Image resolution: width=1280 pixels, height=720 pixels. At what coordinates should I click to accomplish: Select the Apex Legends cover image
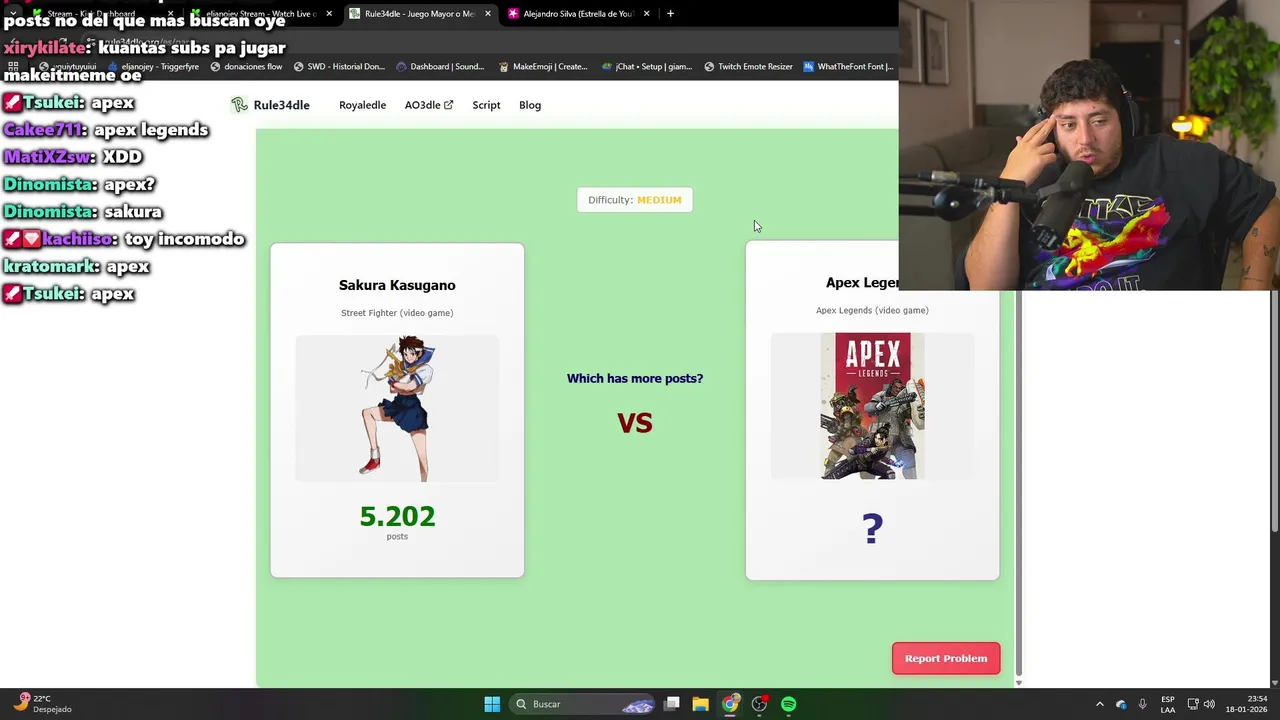click(872, 406)
